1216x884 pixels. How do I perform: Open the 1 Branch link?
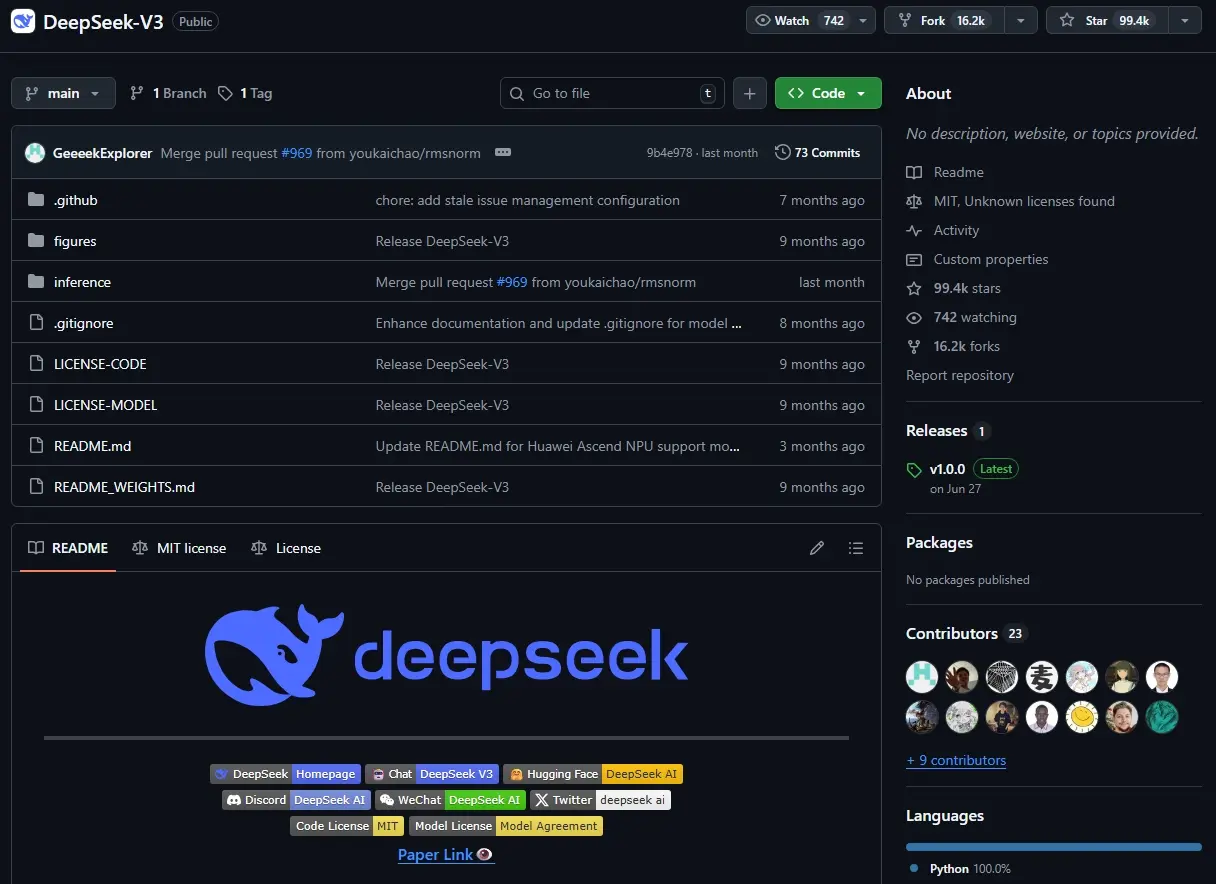click(x=168, y=93)
